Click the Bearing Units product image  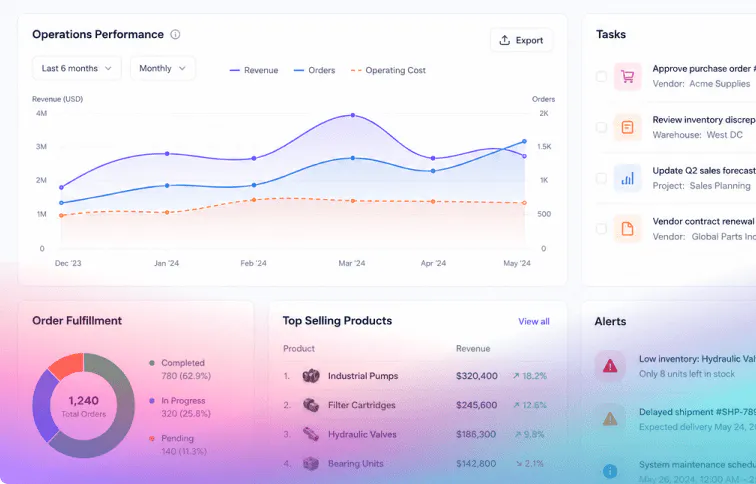click(311, 463)
